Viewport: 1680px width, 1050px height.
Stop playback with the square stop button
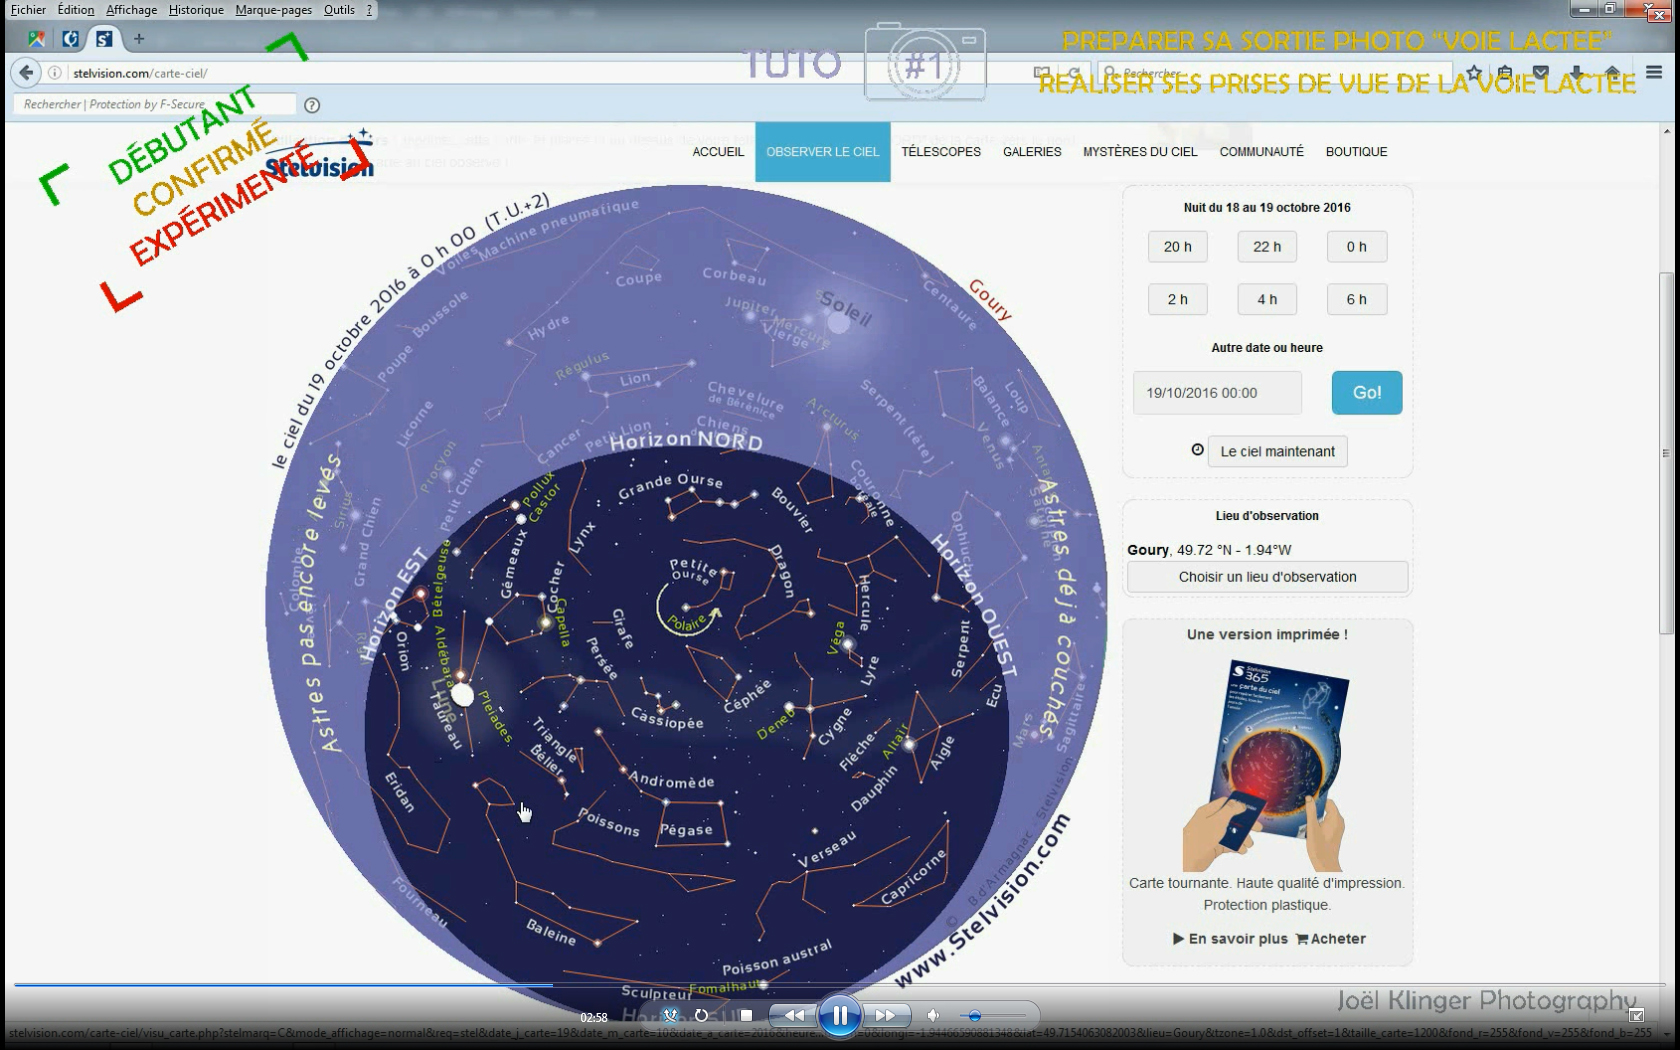tap(746, 1015)
